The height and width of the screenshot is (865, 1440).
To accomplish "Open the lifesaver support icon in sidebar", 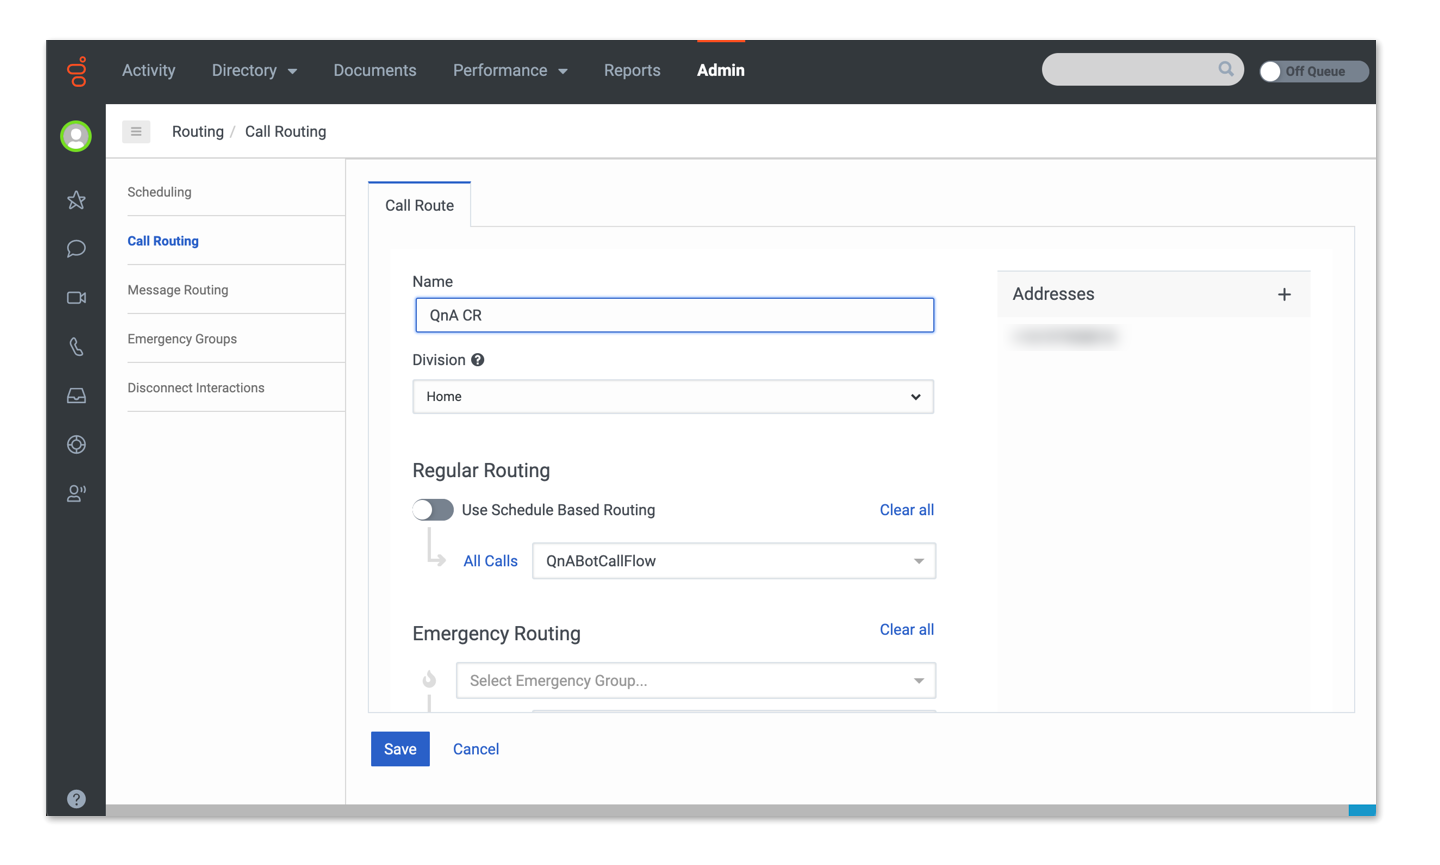I will (x=76, y=445).
